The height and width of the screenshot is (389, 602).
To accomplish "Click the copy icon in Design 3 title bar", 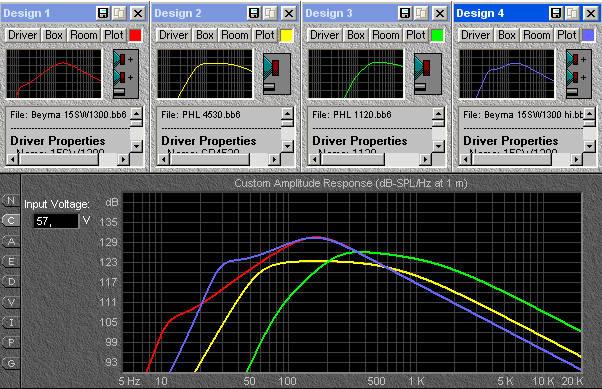I will (422, 13).
